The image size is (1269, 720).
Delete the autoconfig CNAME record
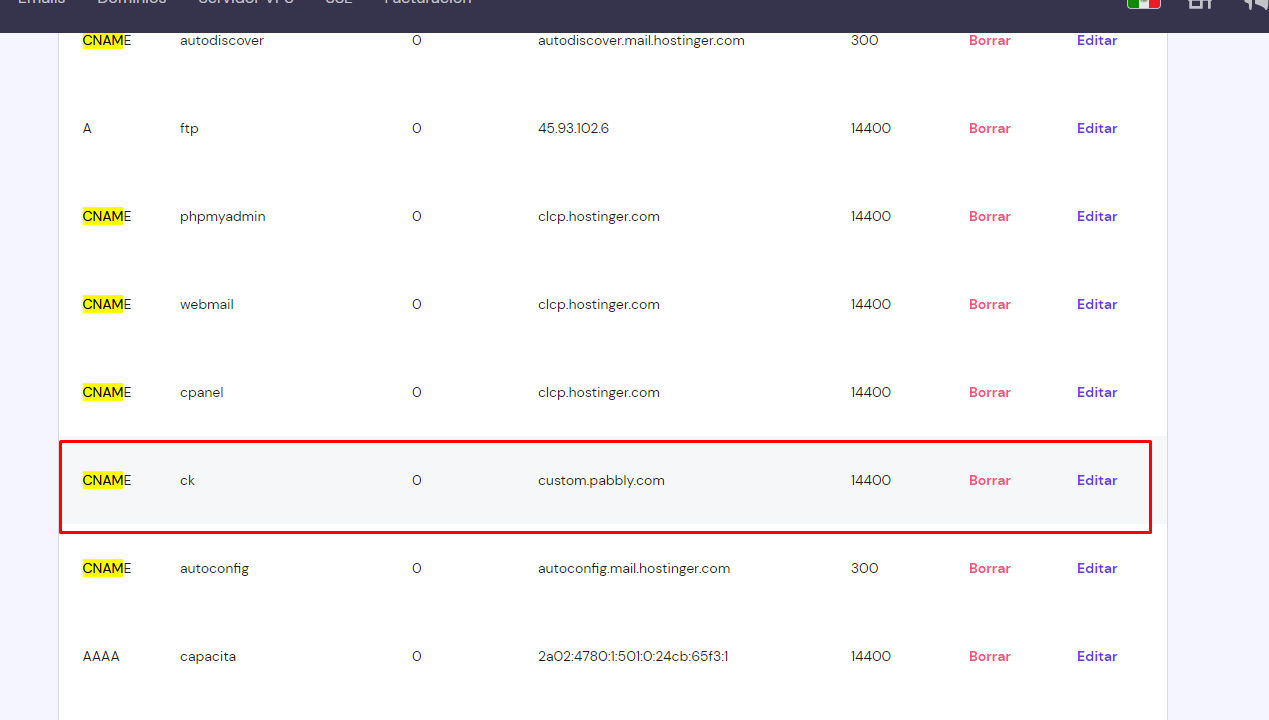point(989,569)
